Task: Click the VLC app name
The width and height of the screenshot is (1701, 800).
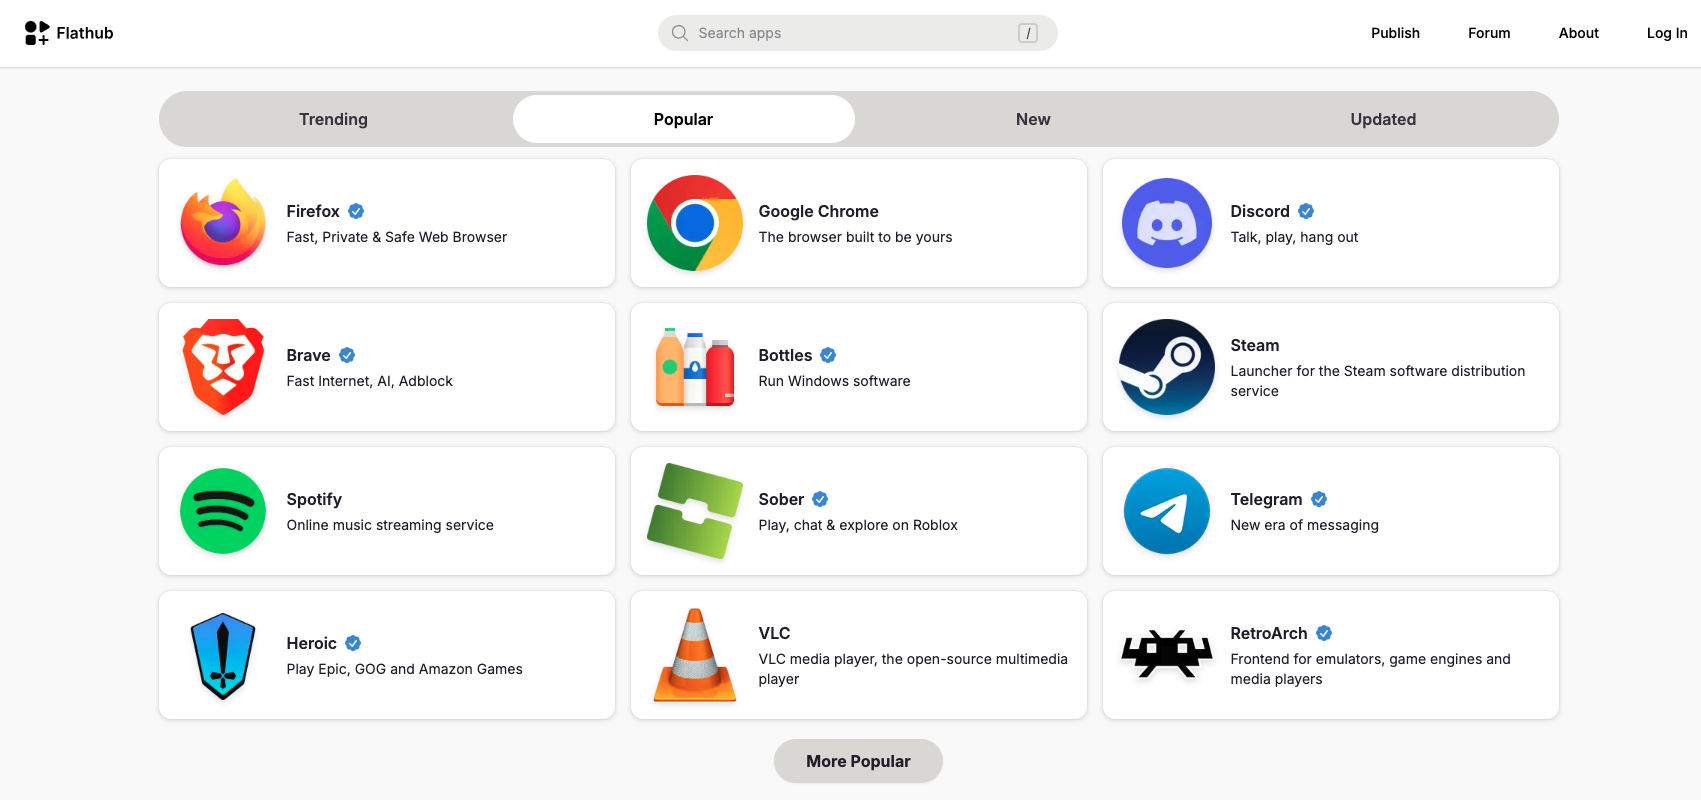Action: pyautogui.click(x=774, y=633)
